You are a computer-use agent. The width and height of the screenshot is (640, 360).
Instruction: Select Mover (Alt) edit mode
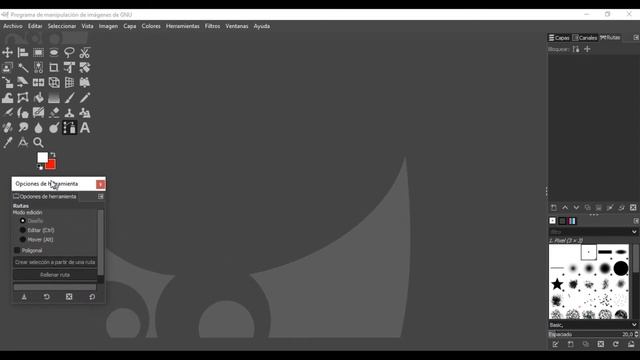23,240
